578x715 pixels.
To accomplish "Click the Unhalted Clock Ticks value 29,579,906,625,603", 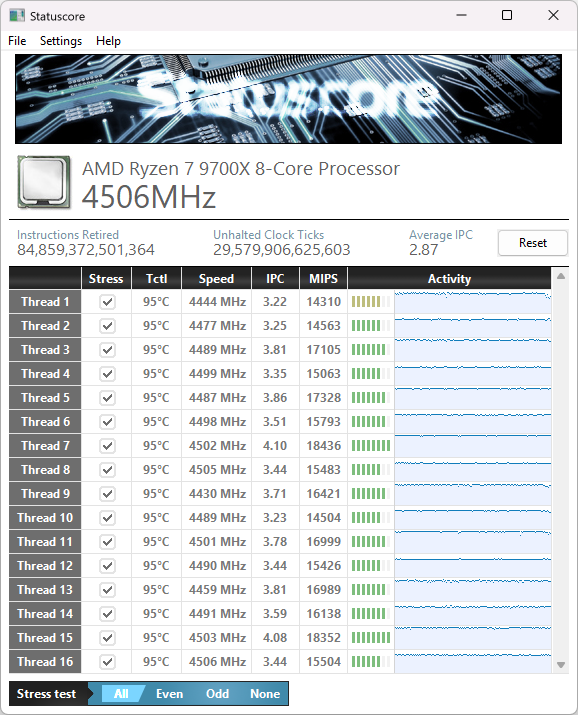I will [x=282, y=250].
